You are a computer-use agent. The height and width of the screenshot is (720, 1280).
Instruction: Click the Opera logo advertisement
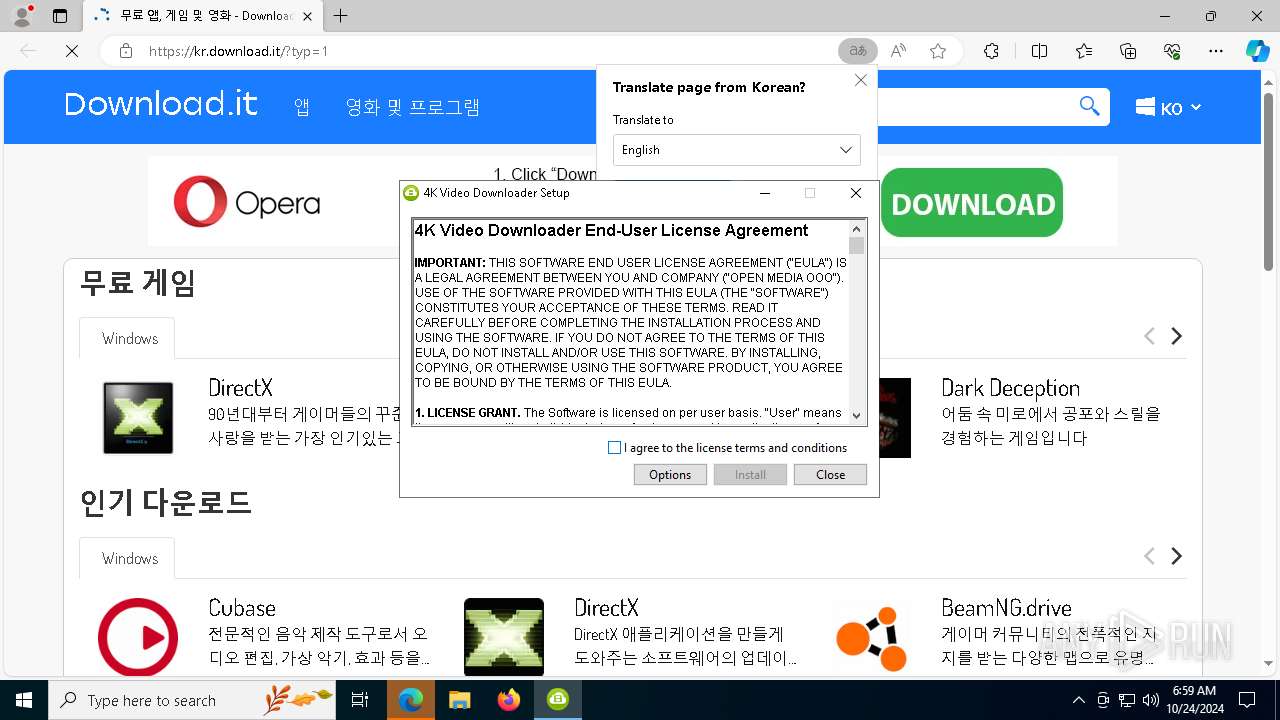247,202
